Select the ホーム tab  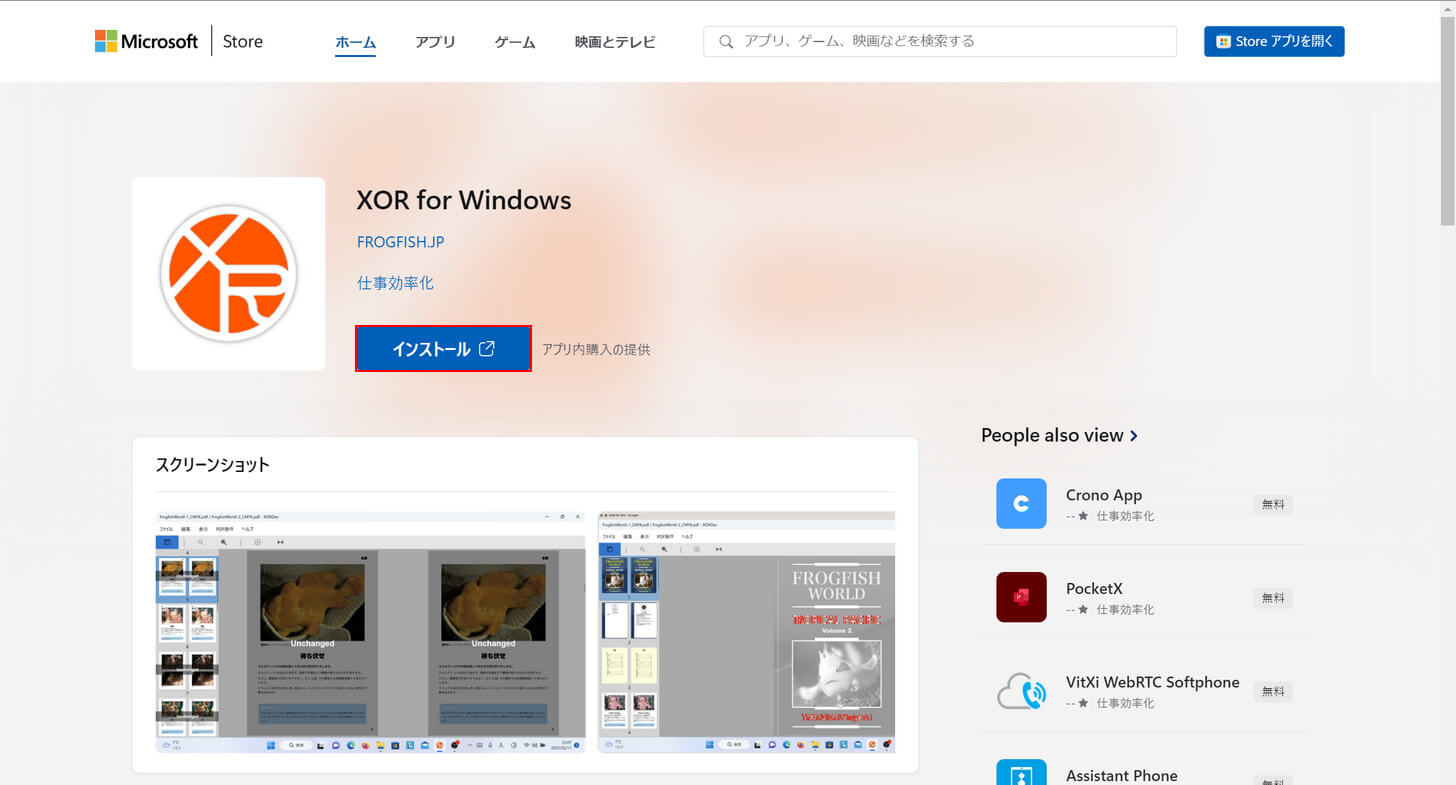click(355, 42)
